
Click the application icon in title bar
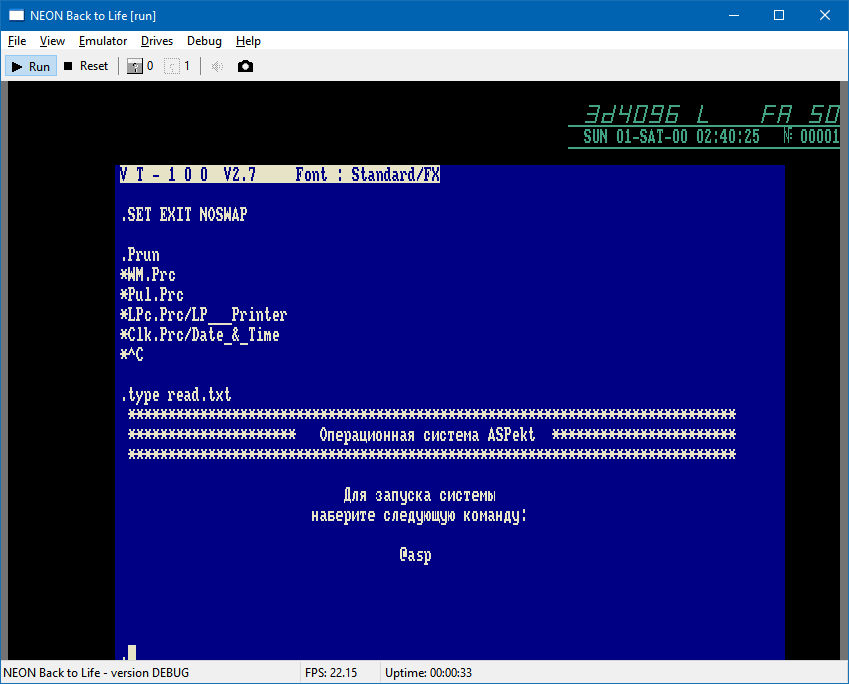[x=16, y=15]
